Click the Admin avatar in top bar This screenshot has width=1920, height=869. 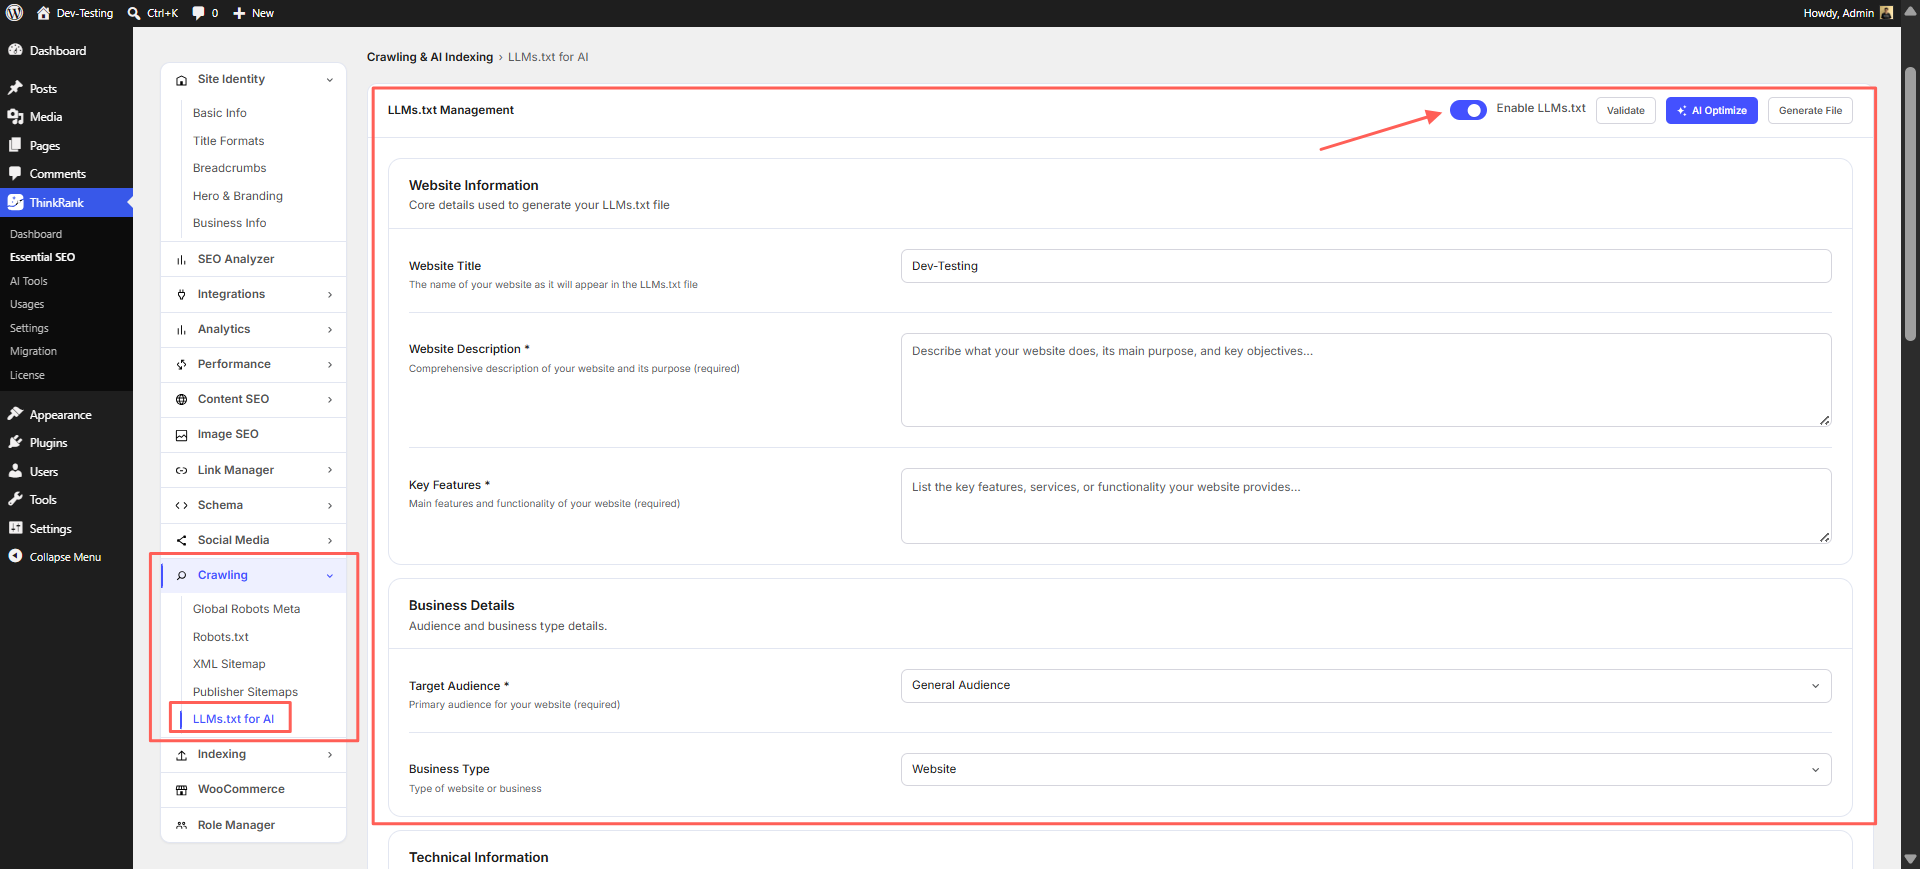click(1886, 13)
